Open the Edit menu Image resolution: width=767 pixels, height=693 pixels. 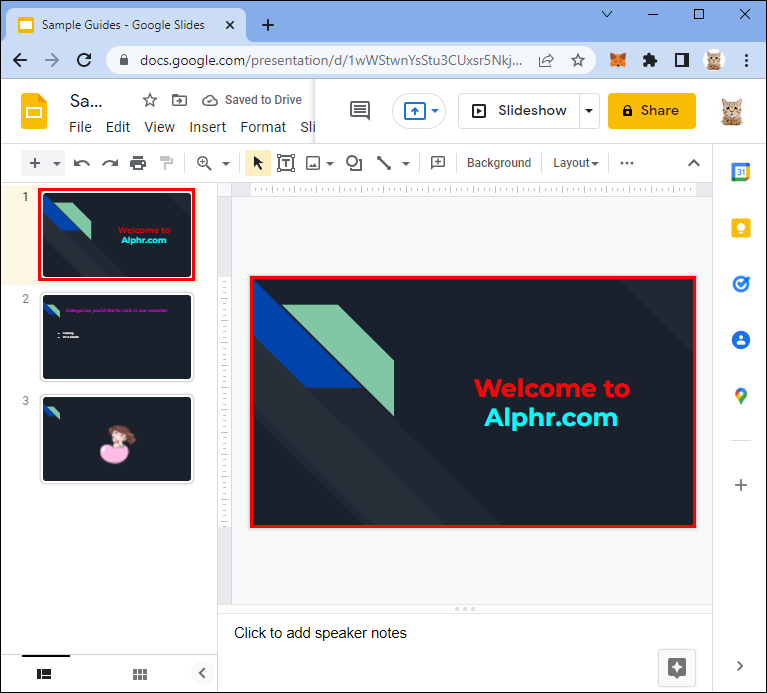[x=118, y=127]
